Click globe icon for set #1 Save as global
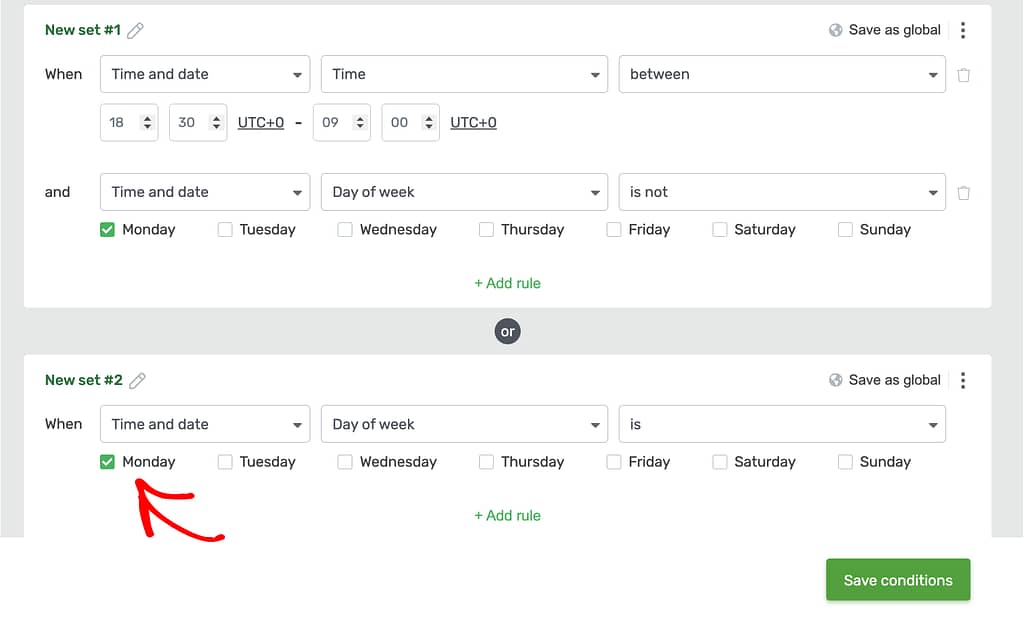 click(x=836, y=30)
